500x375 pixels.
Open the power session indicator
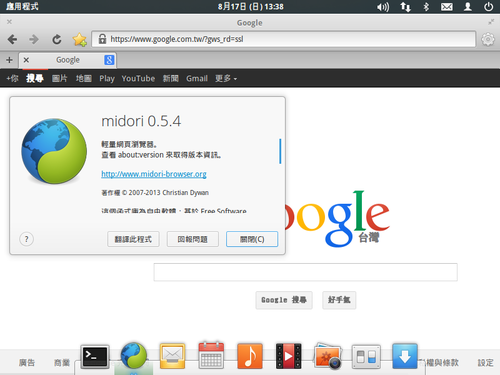pos(489,7)
